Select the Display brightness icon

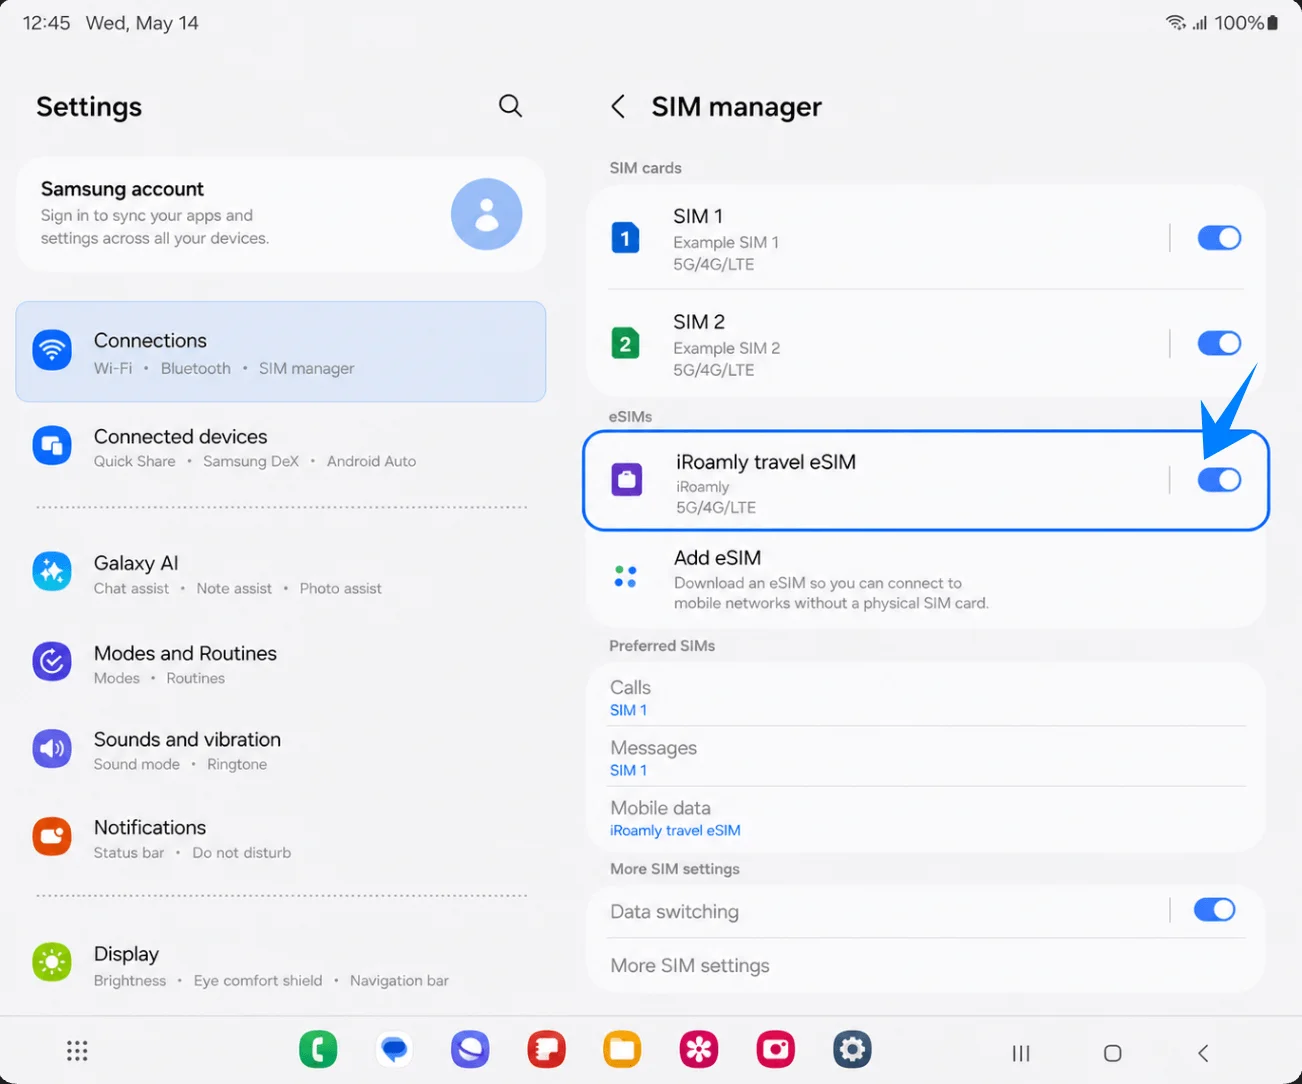[x=52, y=962]
